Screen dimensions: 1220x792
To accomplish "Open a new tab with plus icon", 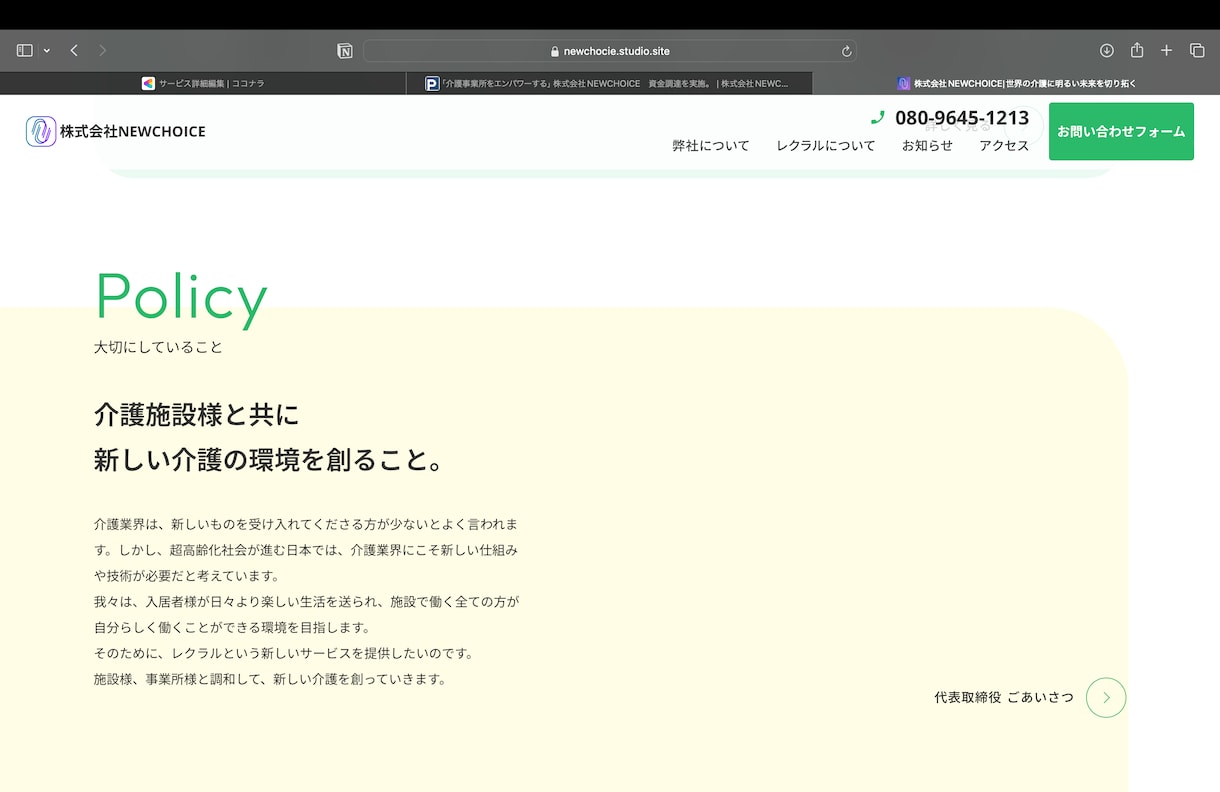I will (x=1166, y=50).
